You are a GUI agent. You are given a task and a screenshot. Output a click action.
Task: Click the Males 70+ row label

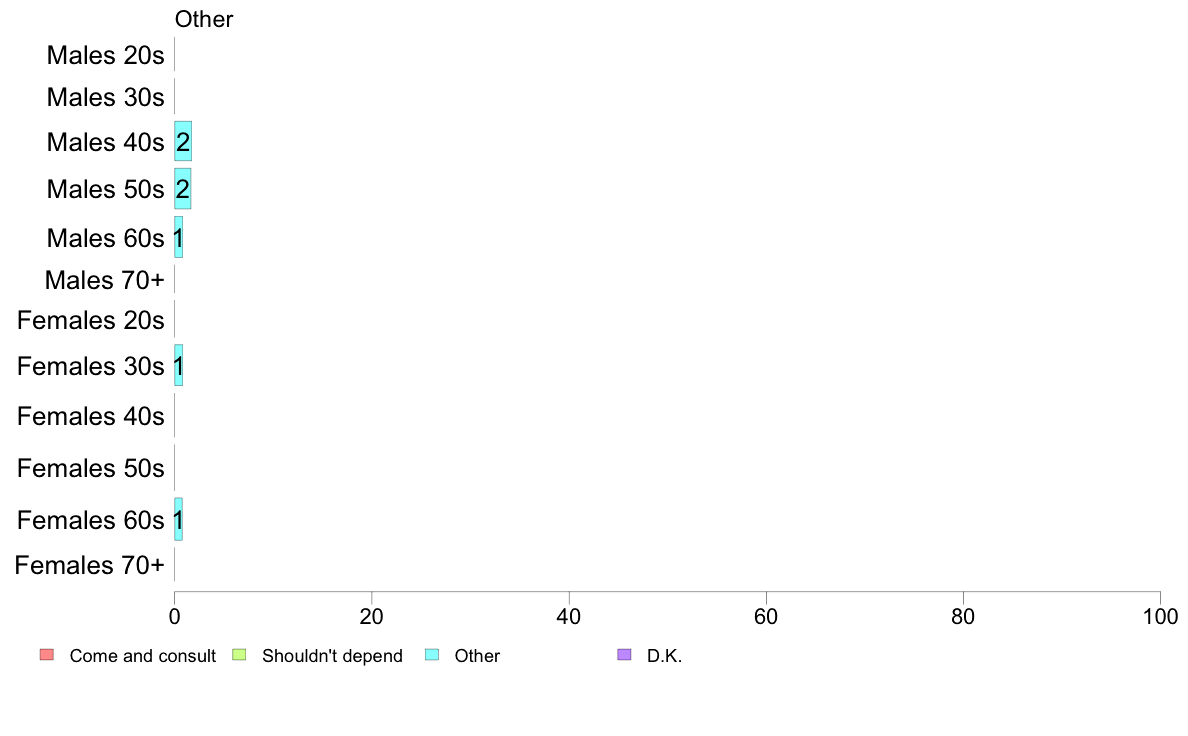tap(105, 280)
